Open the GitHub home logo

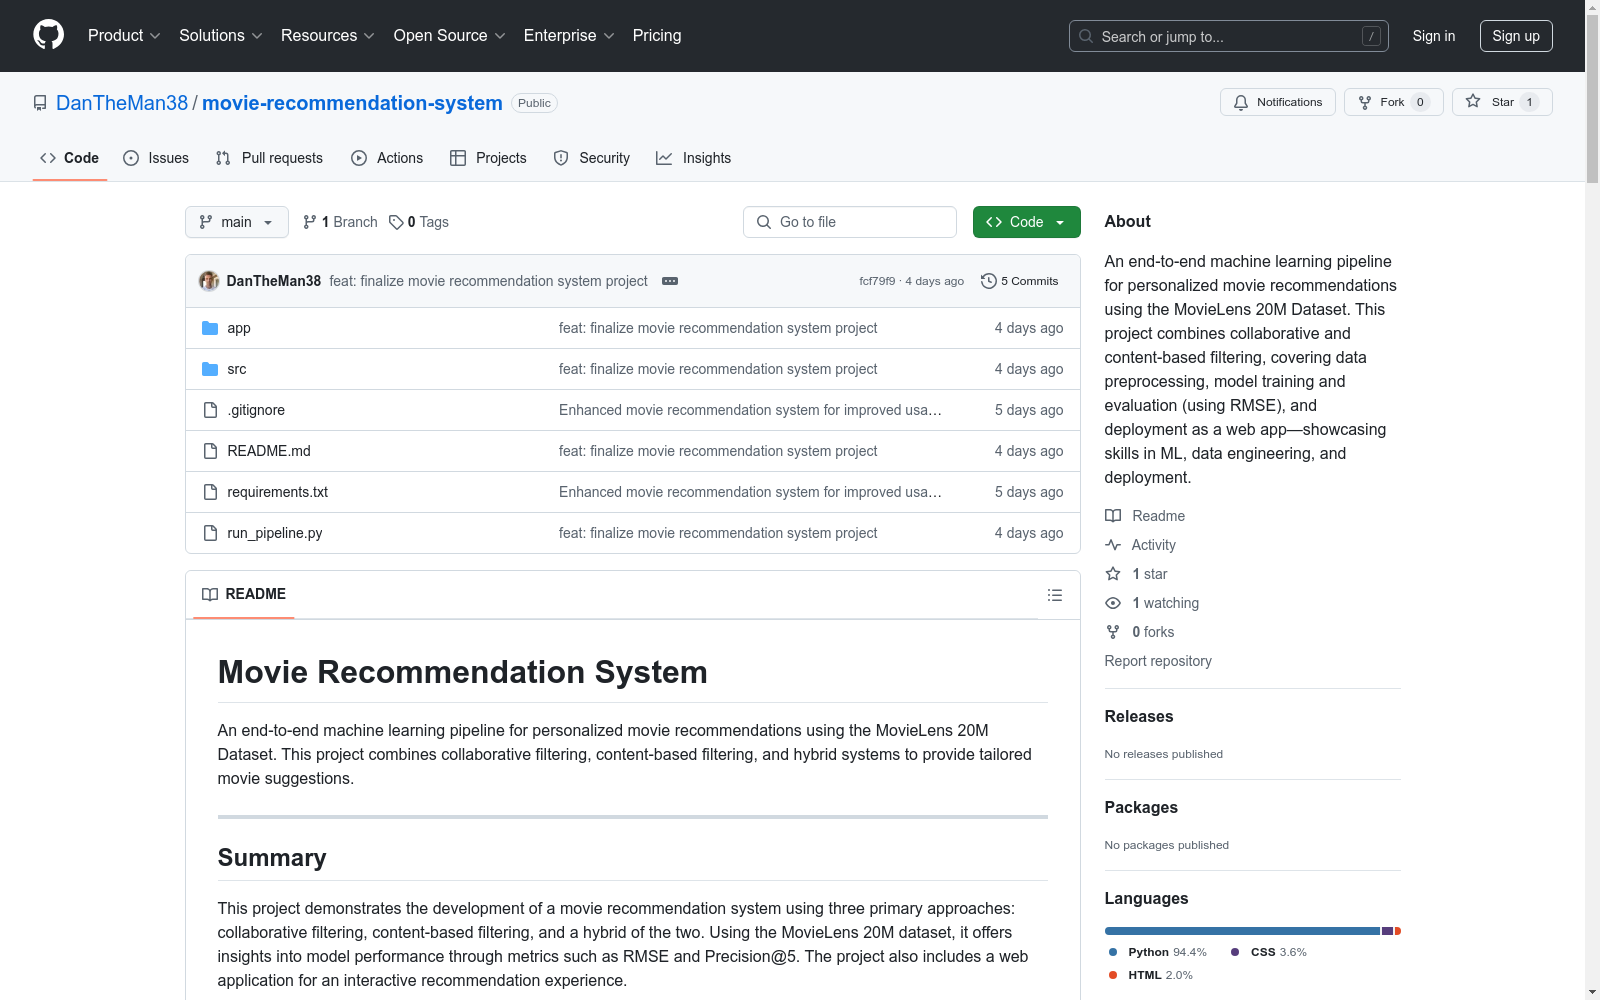[48, 35]
